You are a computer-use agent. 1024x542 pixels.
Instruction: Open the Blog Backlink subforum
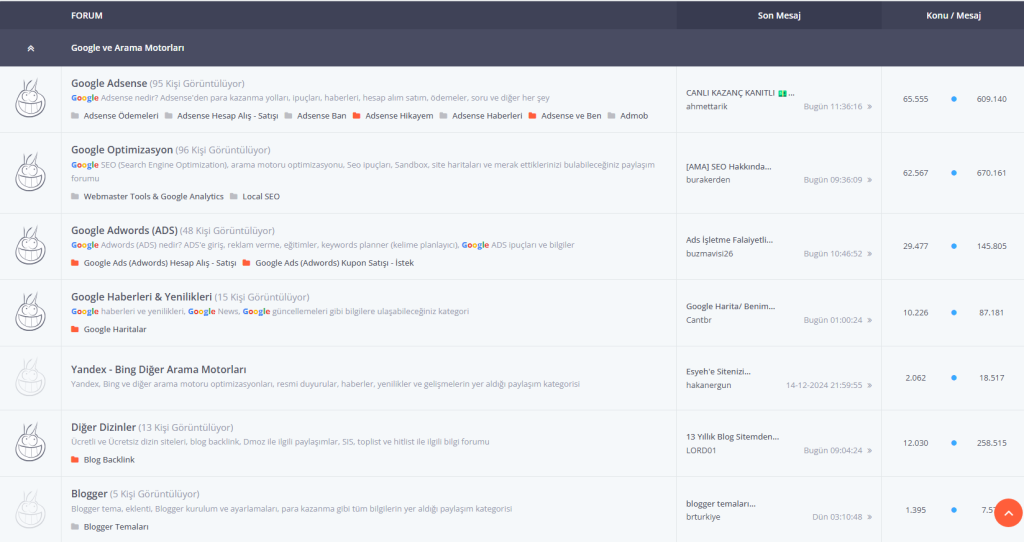pyautogui.click(x=109, y=460)
